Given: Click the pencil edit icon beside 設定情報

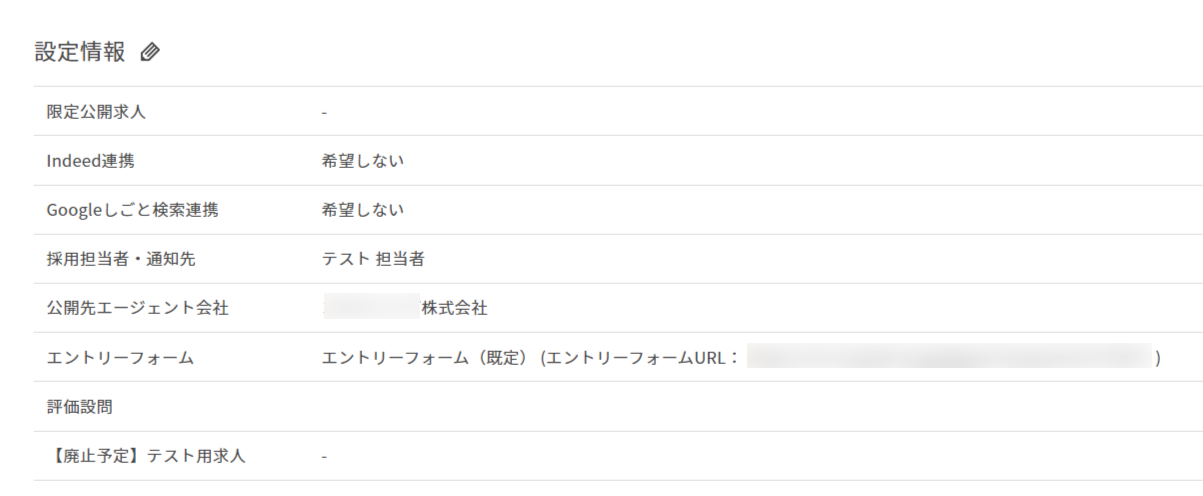Looking at the screenshot, I should pyautogui.click(x=150, y=53).
